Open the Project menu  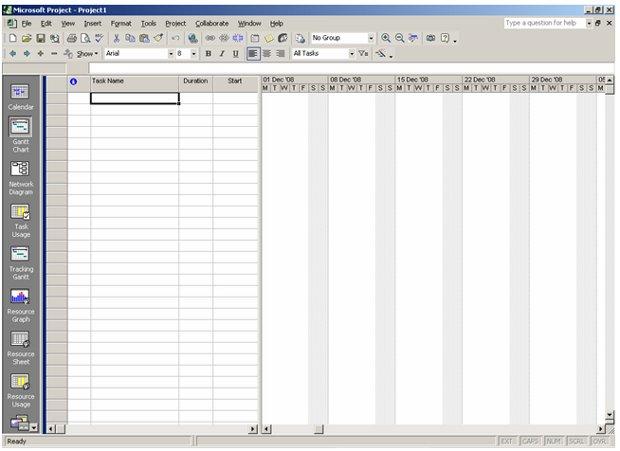(x=176, y=24)
